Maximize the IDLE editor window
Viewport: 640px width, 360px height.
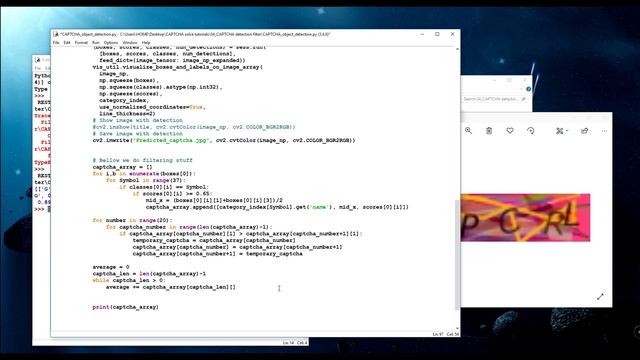(437, 34)
